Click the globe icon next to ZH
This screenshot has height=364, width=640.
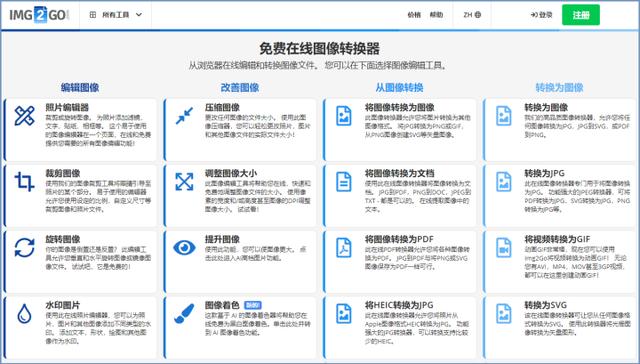(478, 15)
